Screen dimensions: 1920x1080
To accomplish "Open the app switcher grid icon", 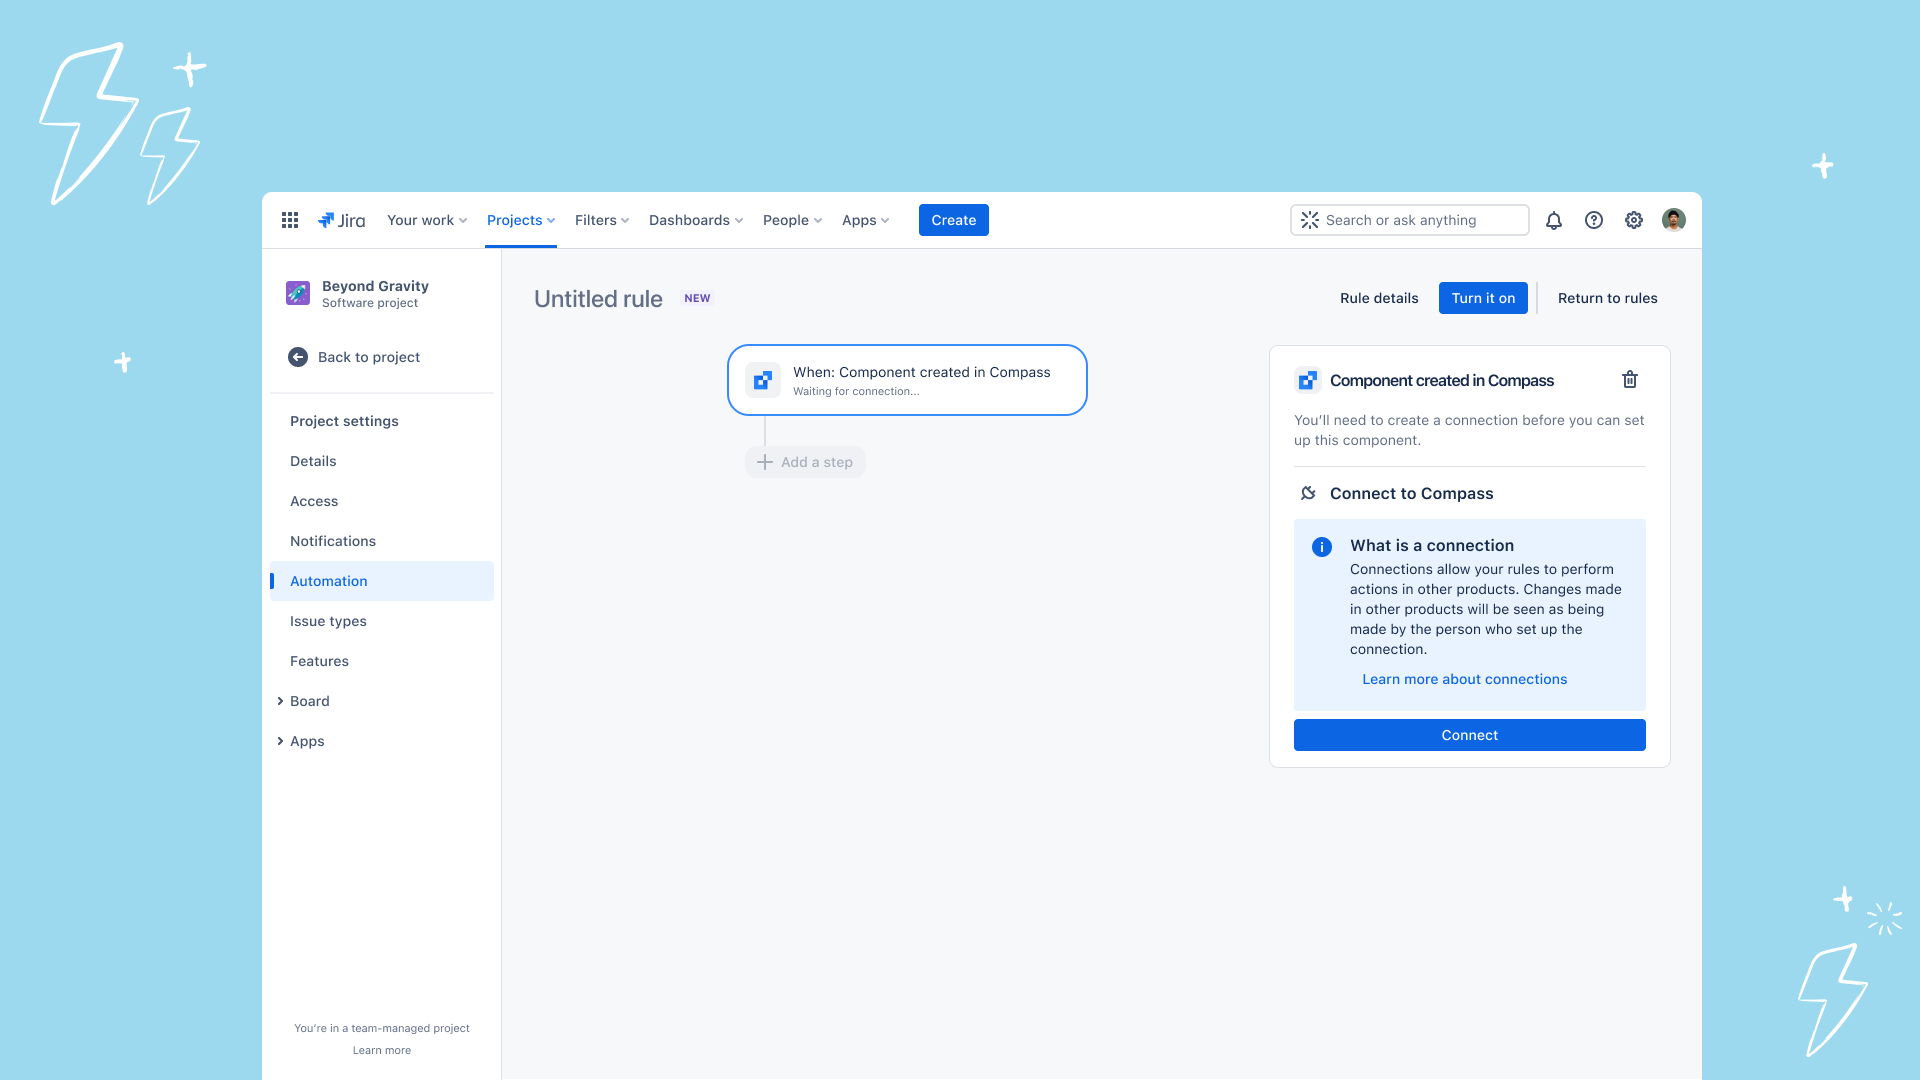I will point(290,220).
